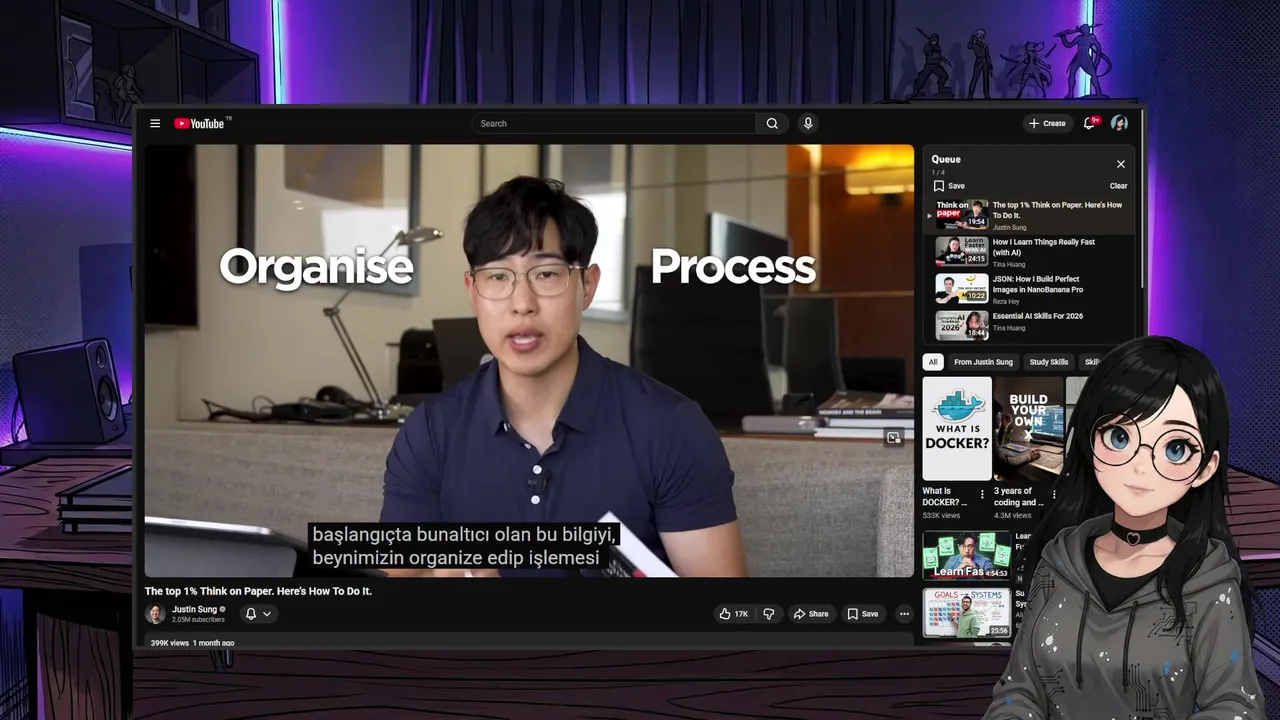This screenshot has width=1280, height=720.
Task: Click '533K views' under What is Docker
Action: 941,515
